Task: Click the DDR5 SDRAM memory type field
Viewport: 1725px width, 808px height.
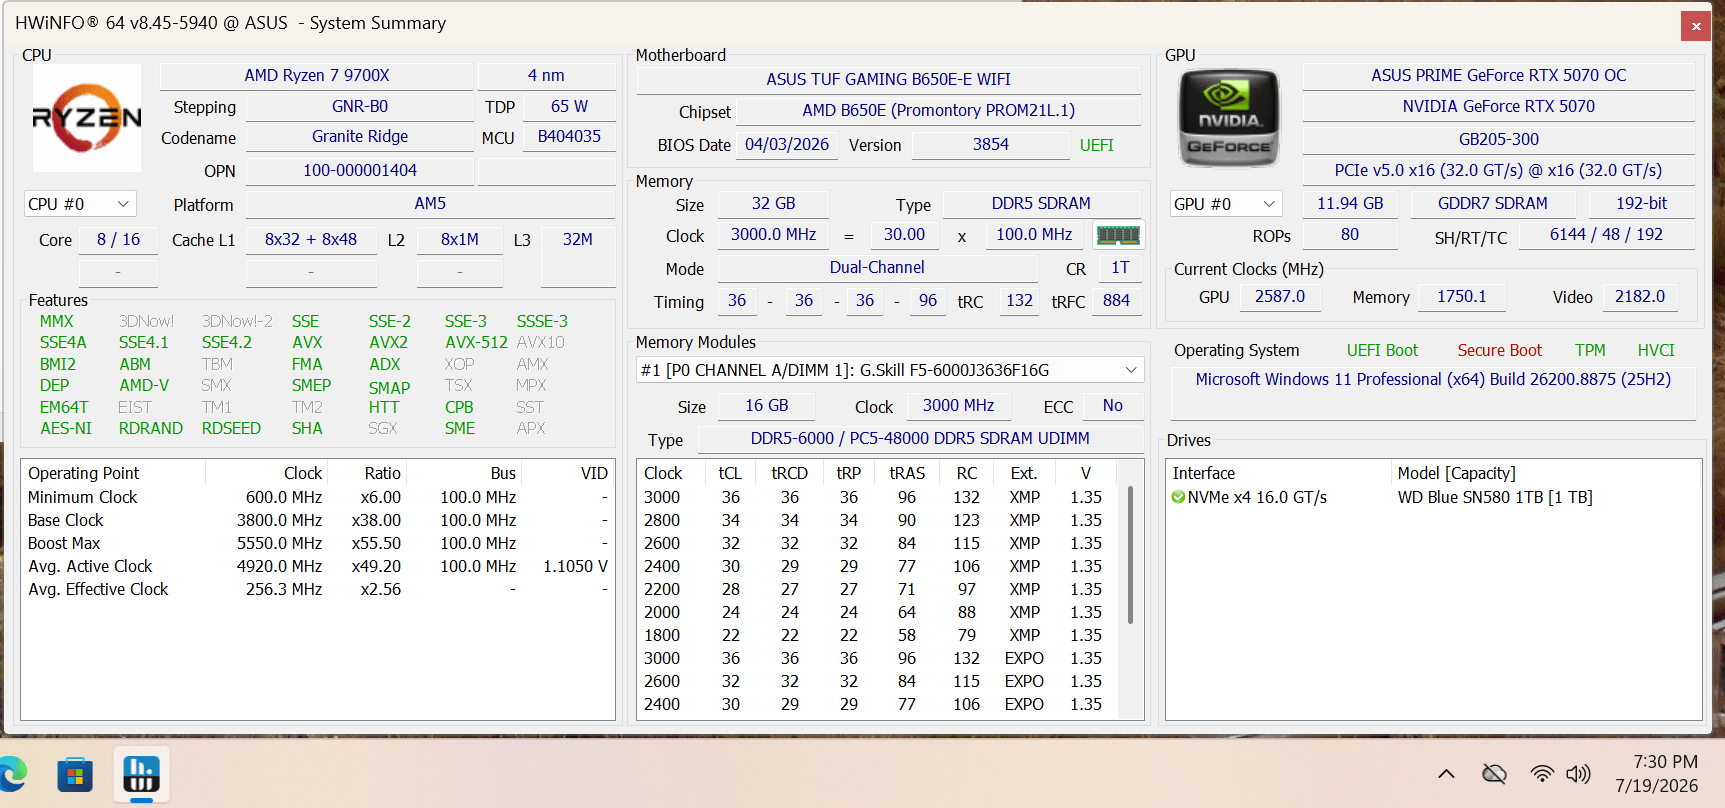Action: click(x=1041, y=203)
